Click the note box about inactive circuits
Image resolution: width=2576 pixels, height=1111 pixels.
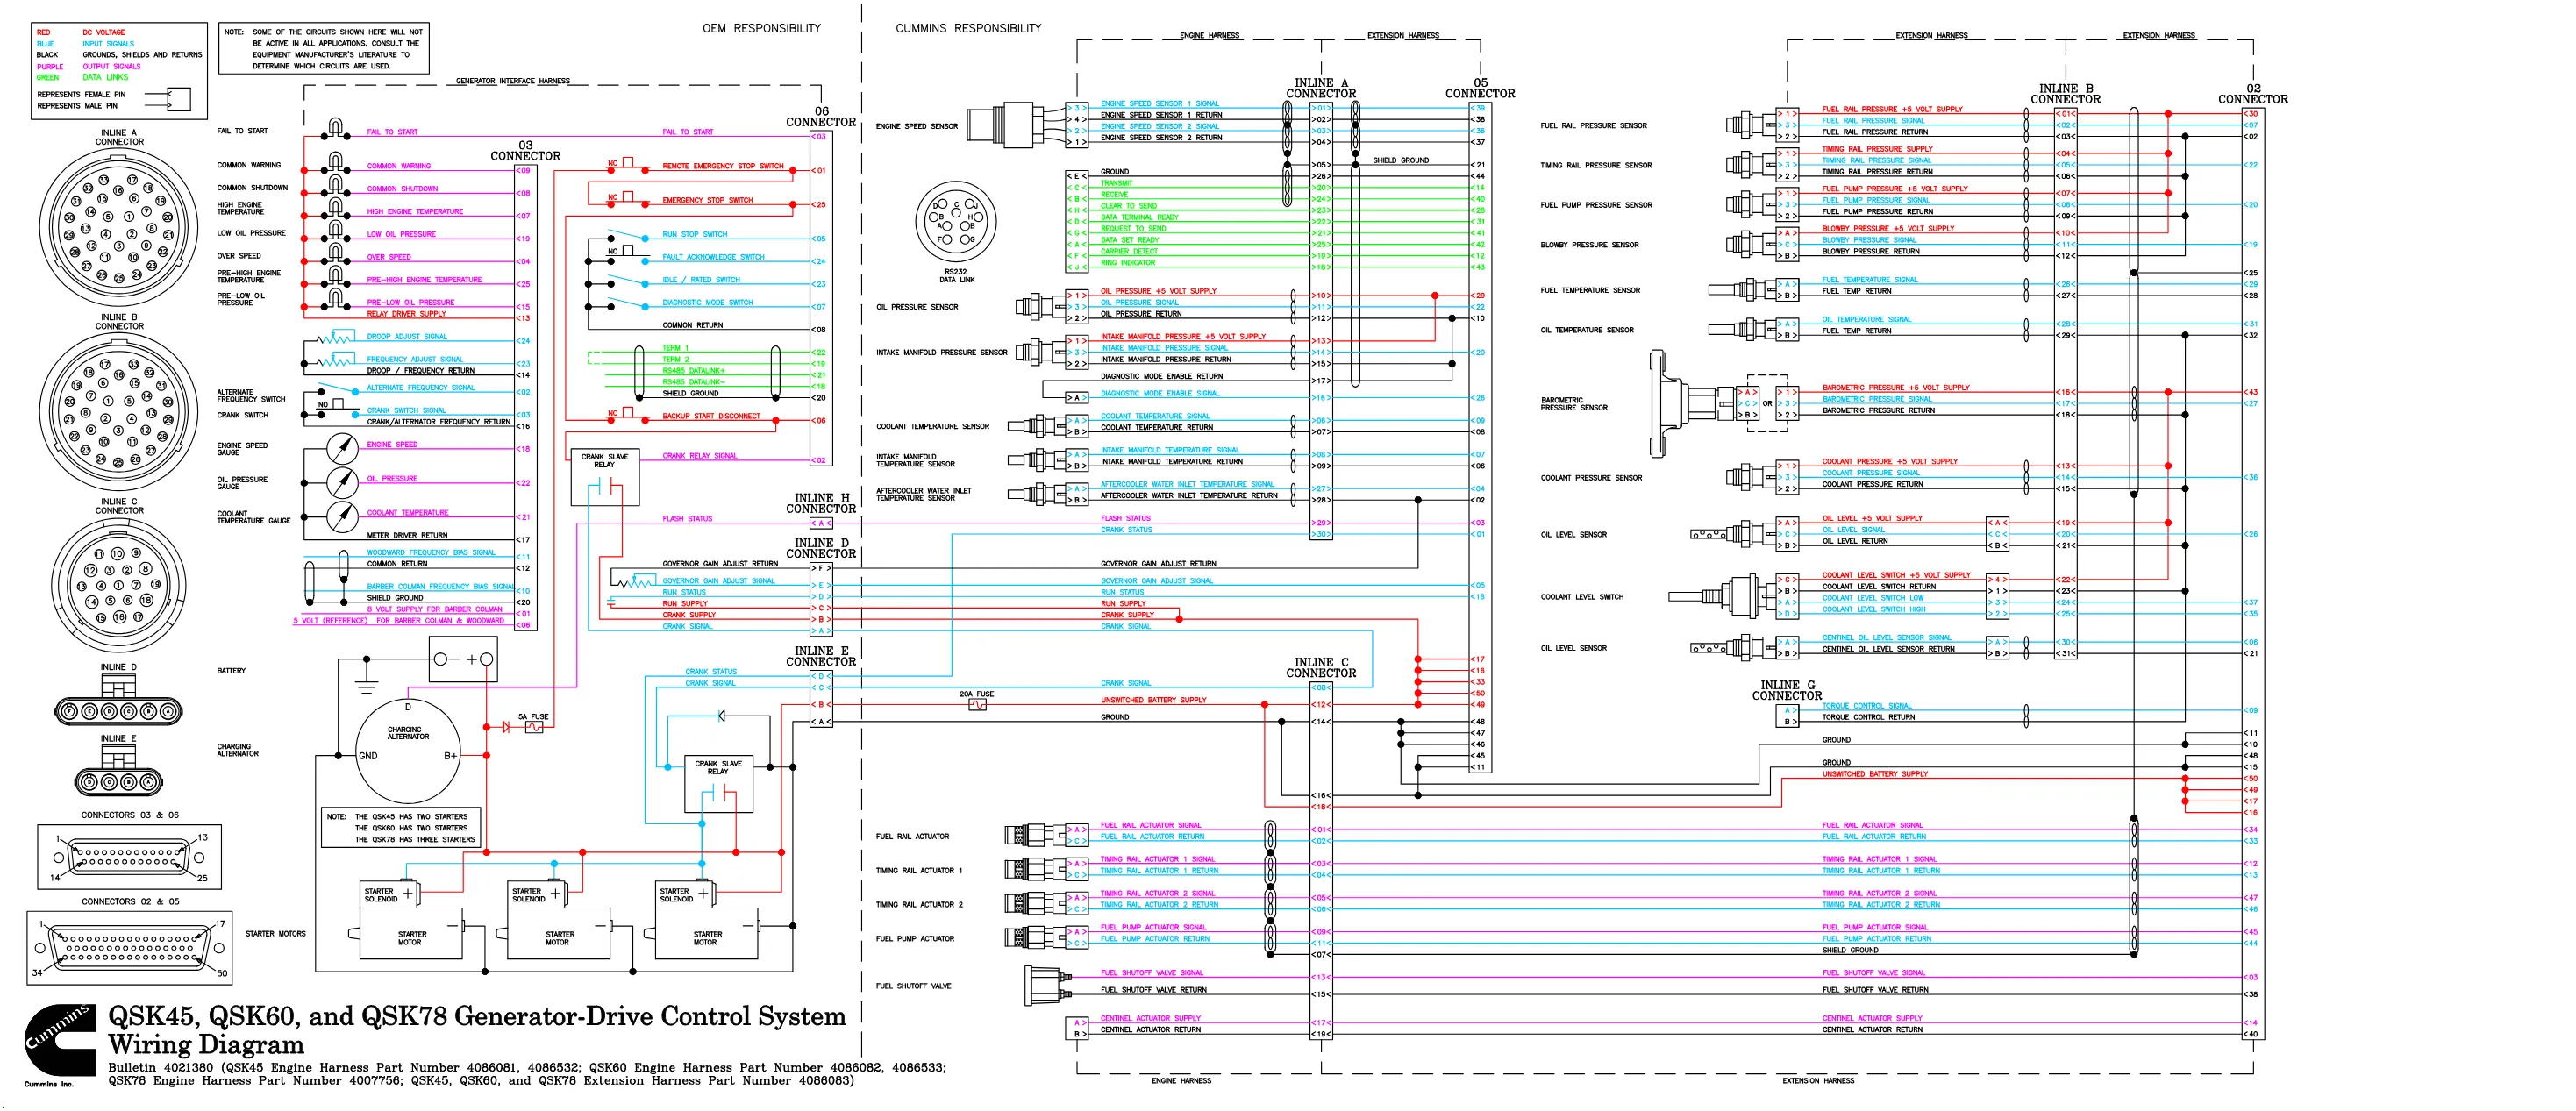pos(324,48)
